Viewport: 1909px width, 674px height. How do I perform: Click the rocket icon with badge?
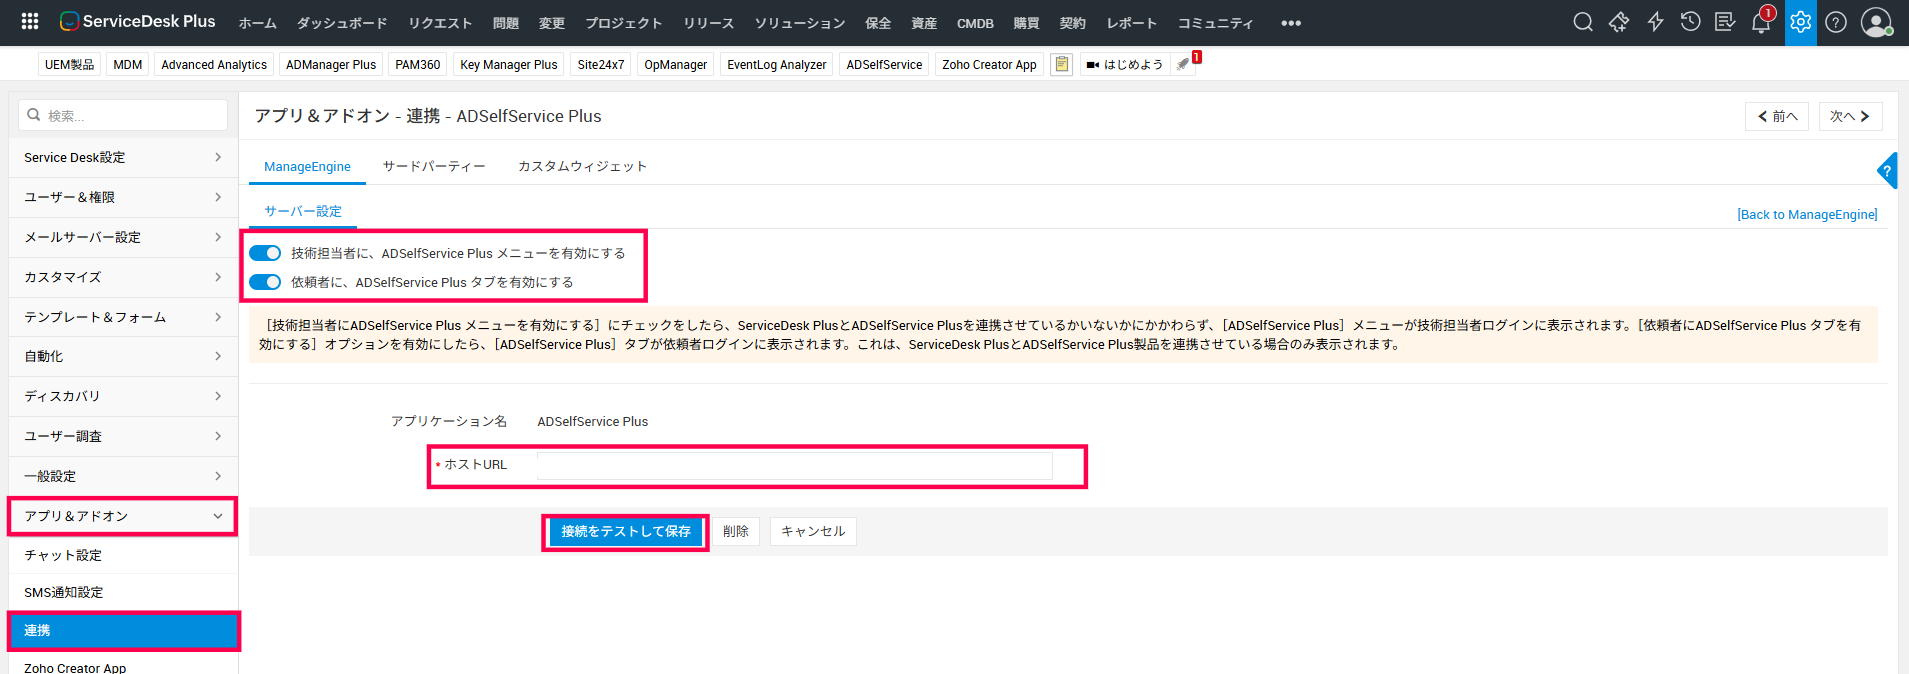point(1185,64)
